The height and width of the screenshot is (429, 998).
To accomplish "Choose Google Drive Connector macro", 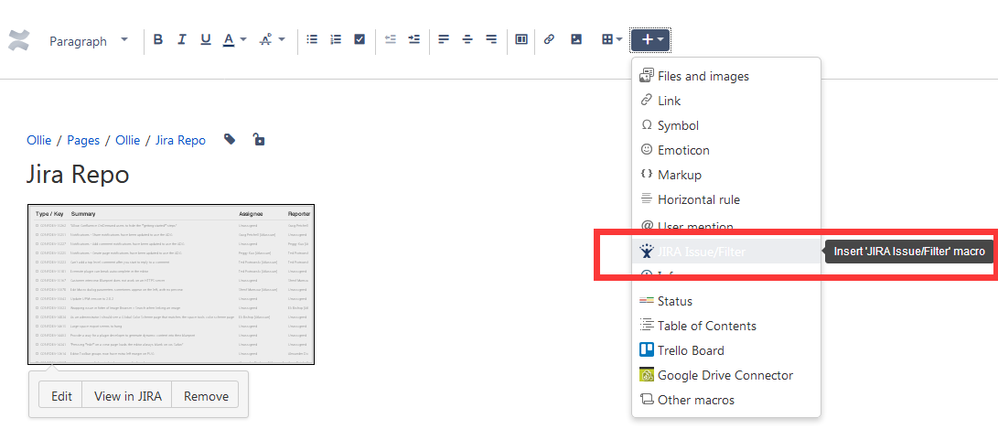I will pyautogui.click(x=726, y=375).
